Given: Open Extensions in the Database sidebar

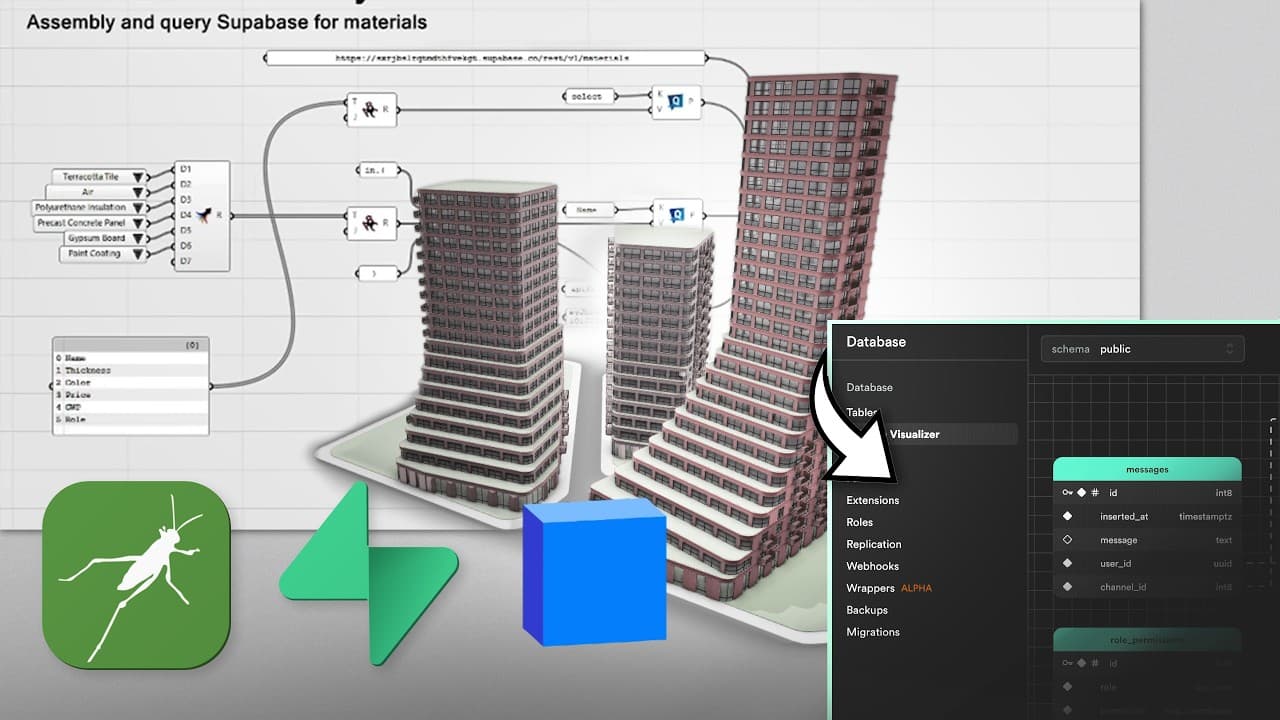Looking at the screenshot, I should pos(872,500).
